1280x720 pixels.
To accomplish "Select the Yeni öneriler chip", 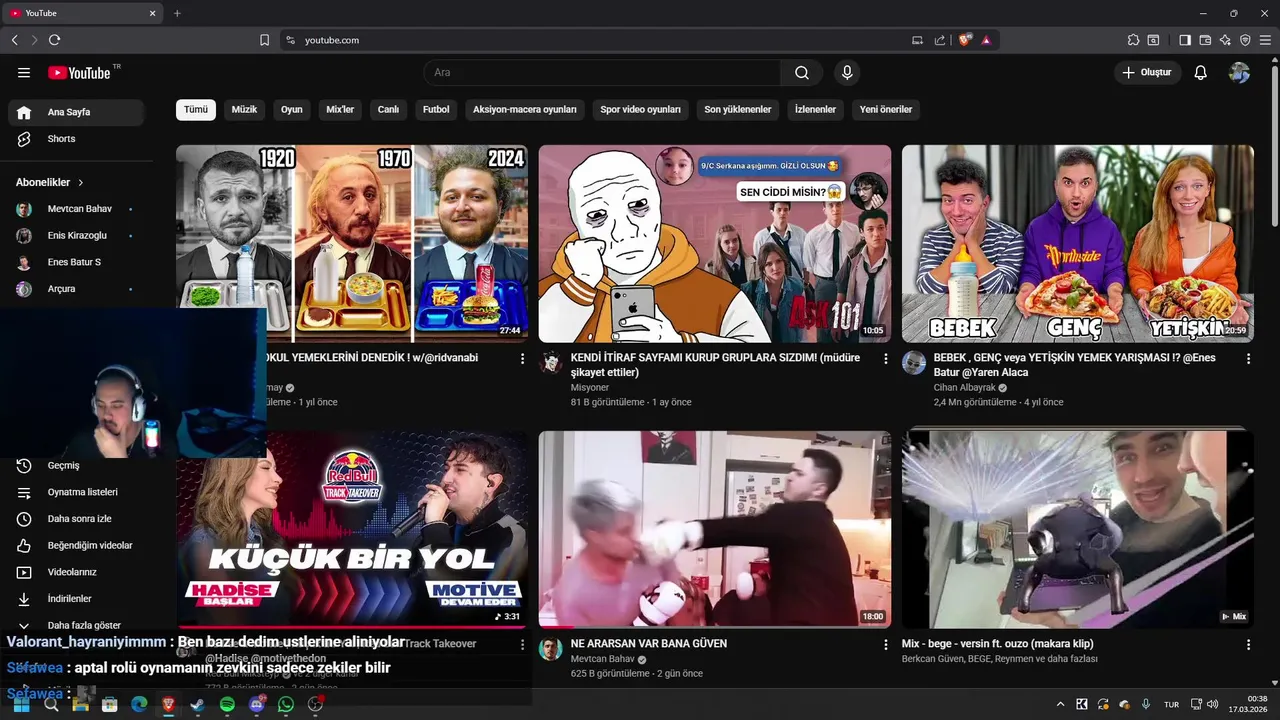I will (x=886, y=109).
